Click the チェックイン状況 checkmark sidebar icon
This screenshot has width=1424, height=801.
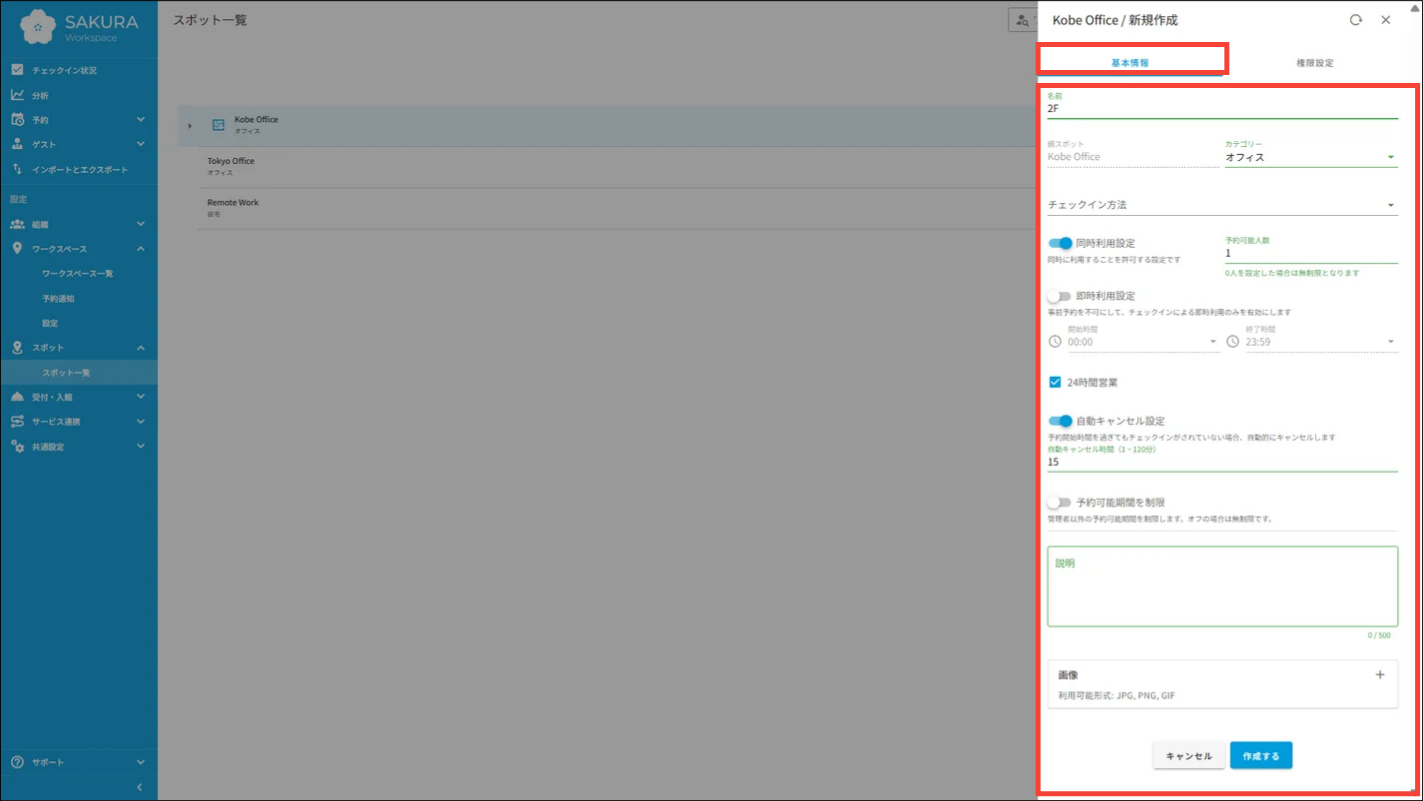(x=17, y=70)
